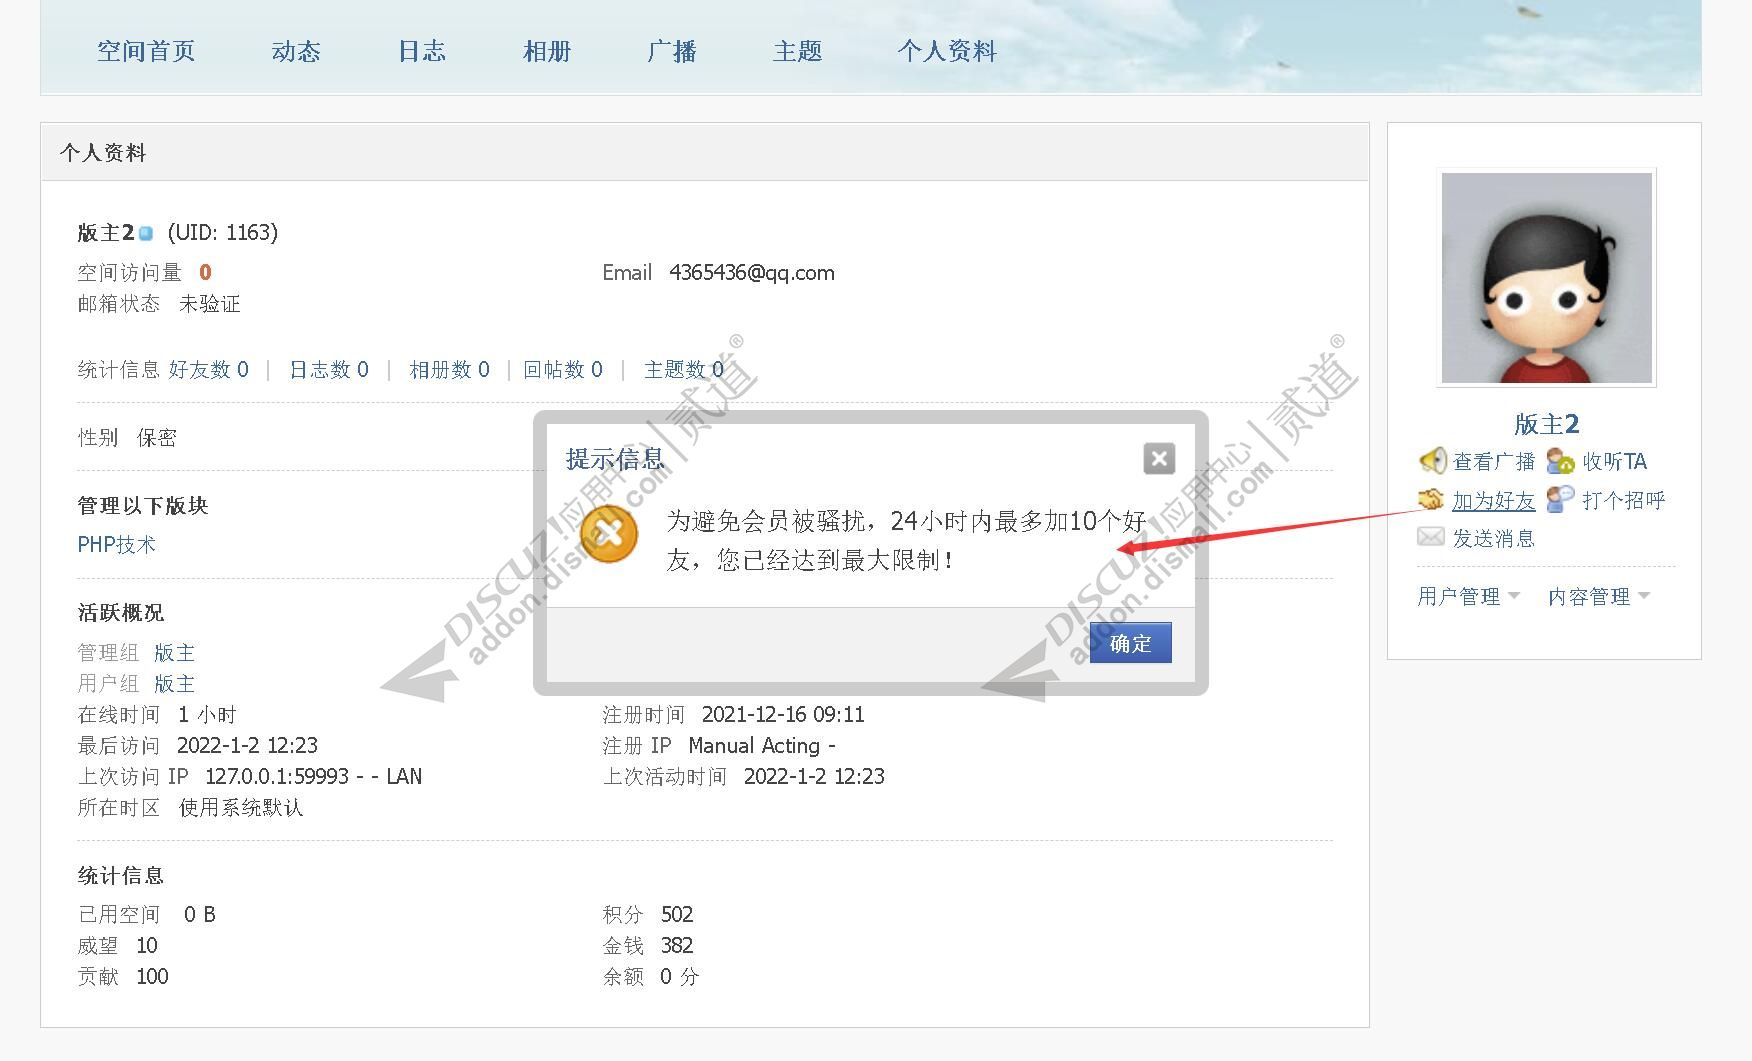Open the 主题 tab
The height and width of the screenshot is (1061, 1752).
[x=797, y=51]
